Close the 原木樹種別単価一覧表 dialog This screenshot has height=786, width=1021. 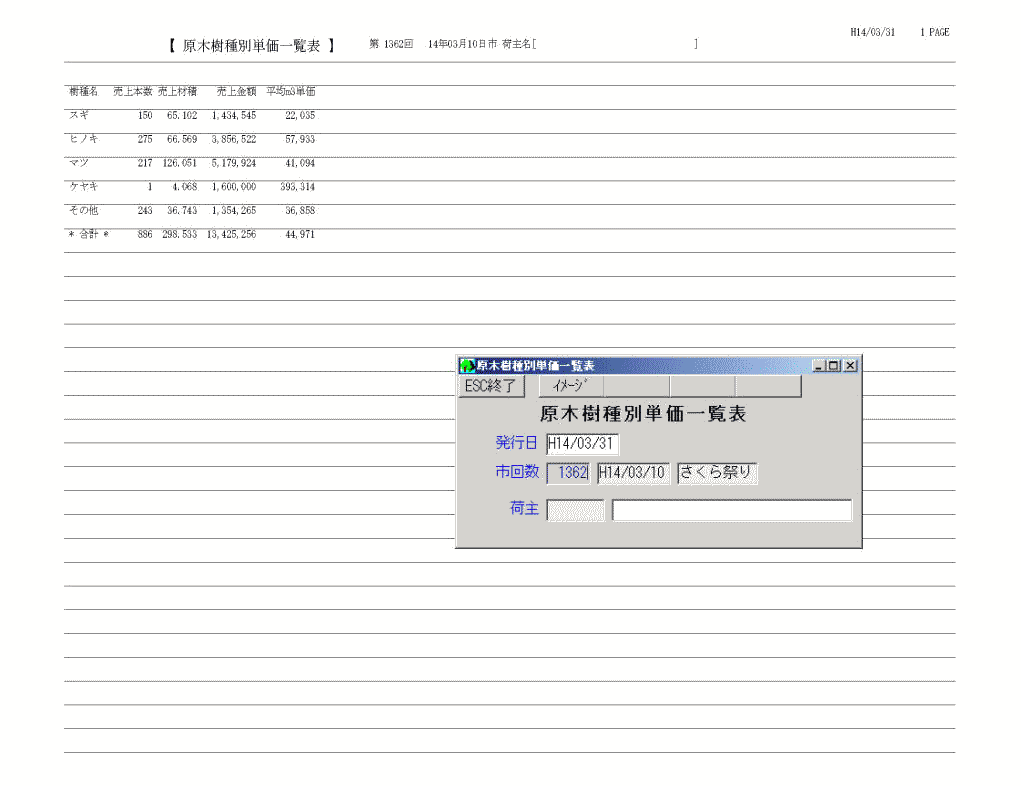coord(850,366)
